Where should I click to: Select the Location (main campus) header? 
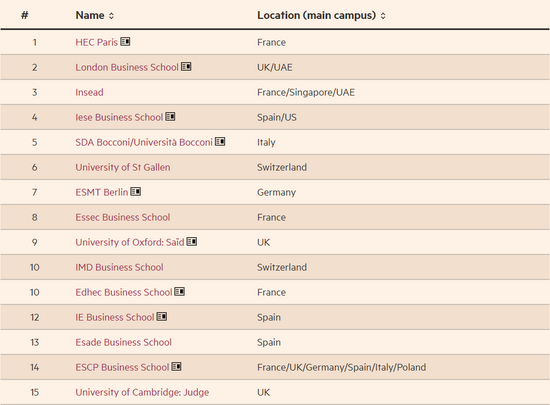pyautogui.click(x=316, y=15)
